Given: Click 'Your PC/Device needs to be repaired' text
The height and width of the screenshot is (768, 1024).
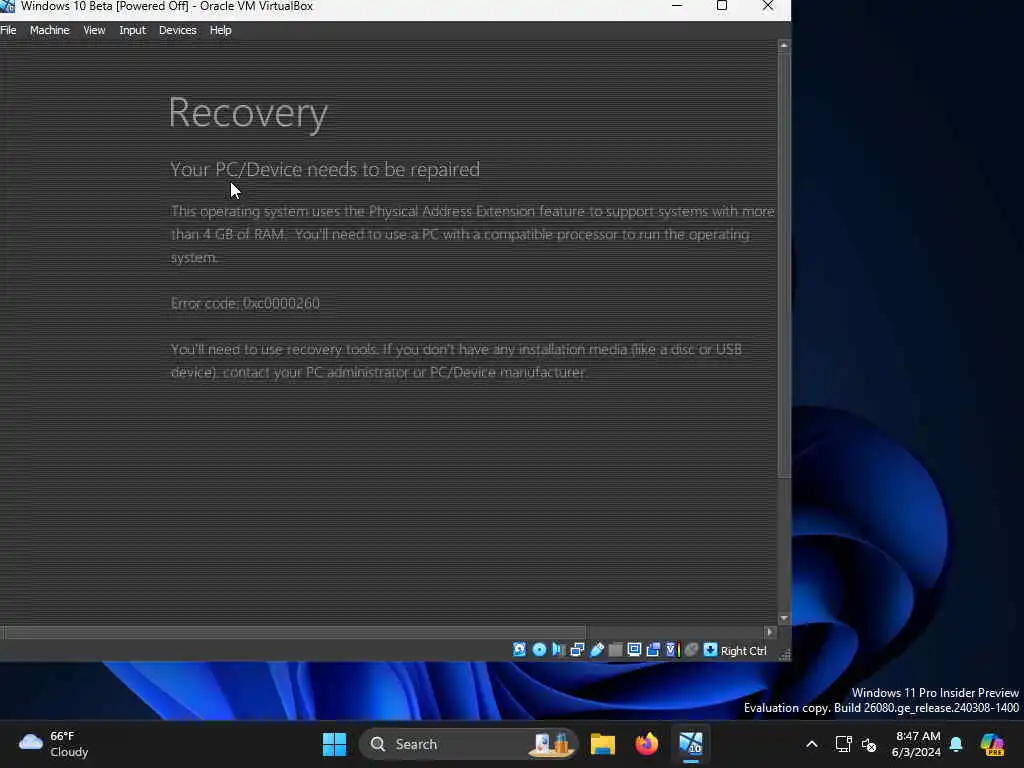Looking at the screenshot, I should point(325,170).
